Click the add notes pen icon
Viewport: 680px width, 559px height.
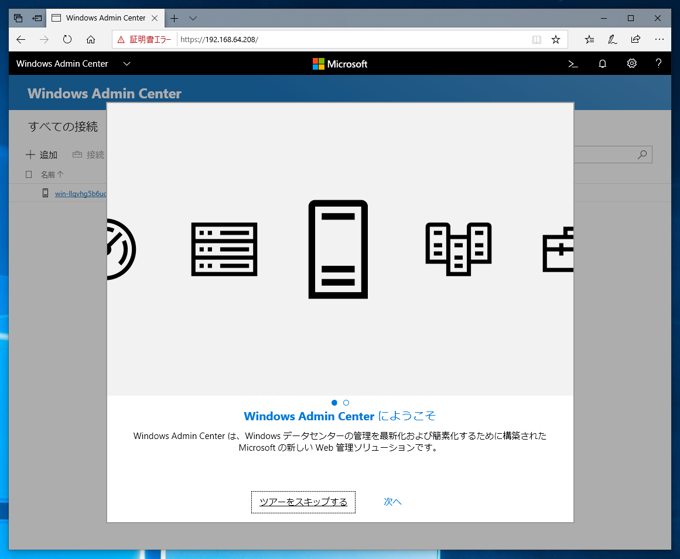point(612,39)
